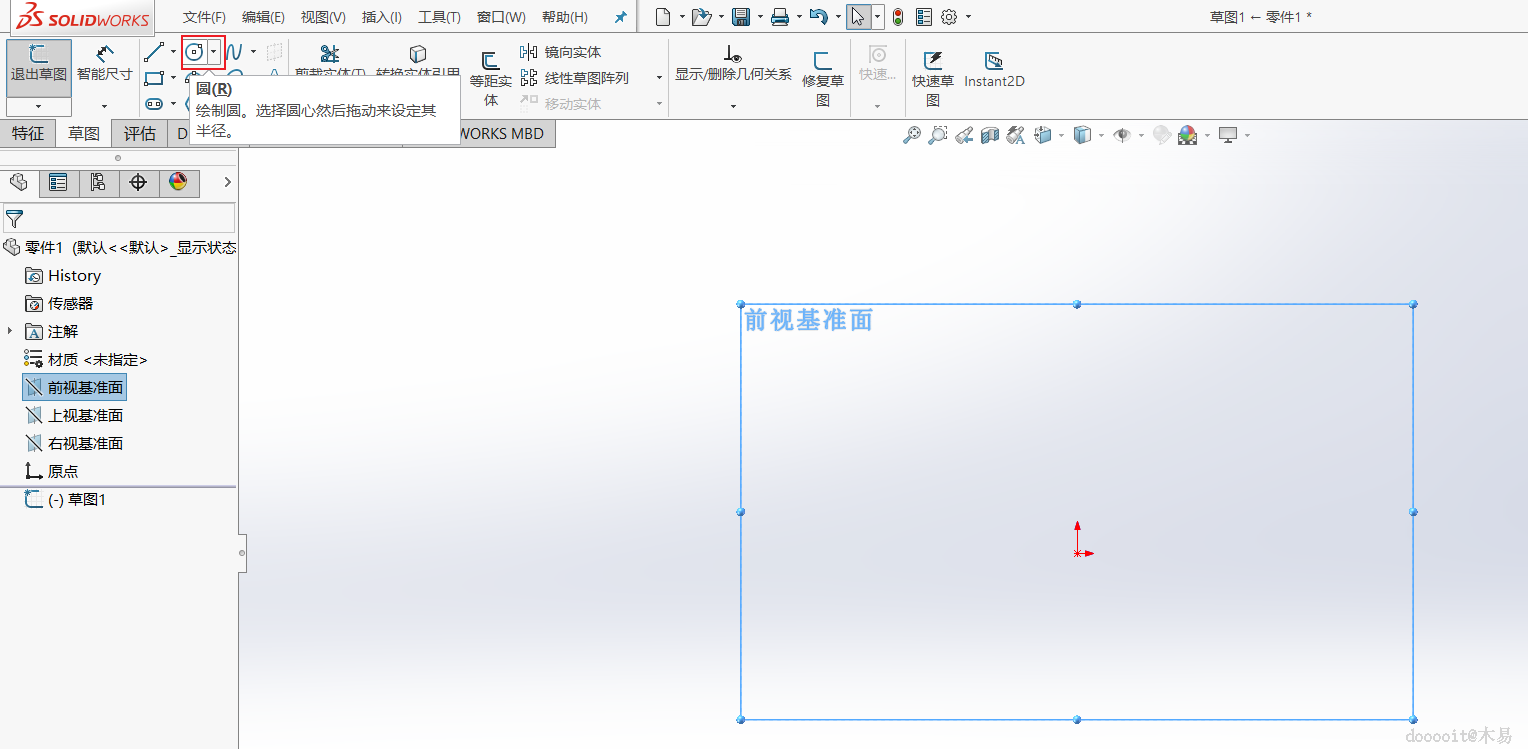The image size is (1528, 749).
Task: Click the Save icon in the top toolbar
Action: pyautogui.click(x=741, y=17)
